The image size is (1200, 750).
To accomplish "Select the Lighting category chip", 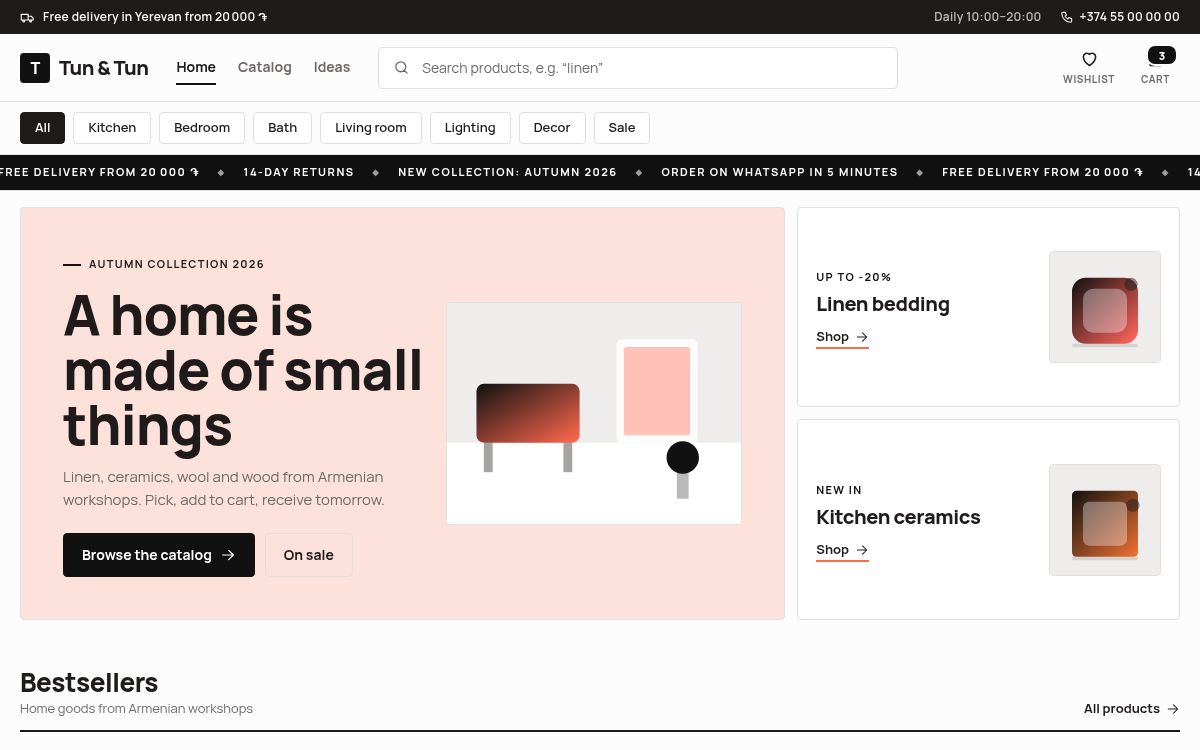I will point(470,128).
